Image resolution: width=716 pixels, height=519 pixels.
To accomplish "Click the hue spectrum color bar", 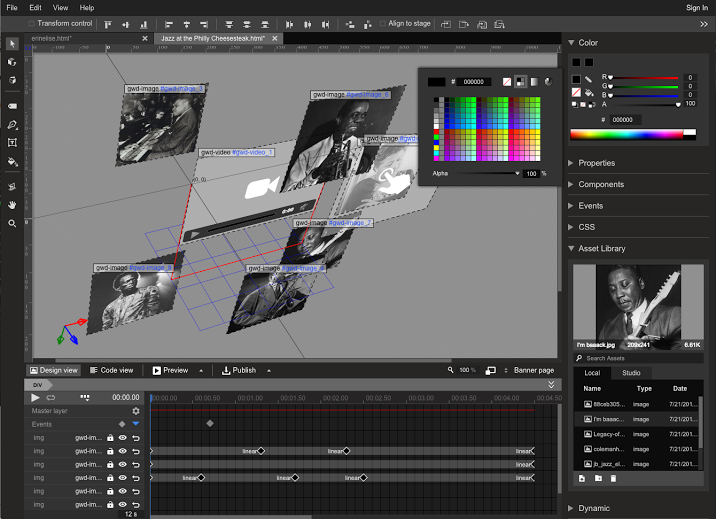I will coord(633,134).
